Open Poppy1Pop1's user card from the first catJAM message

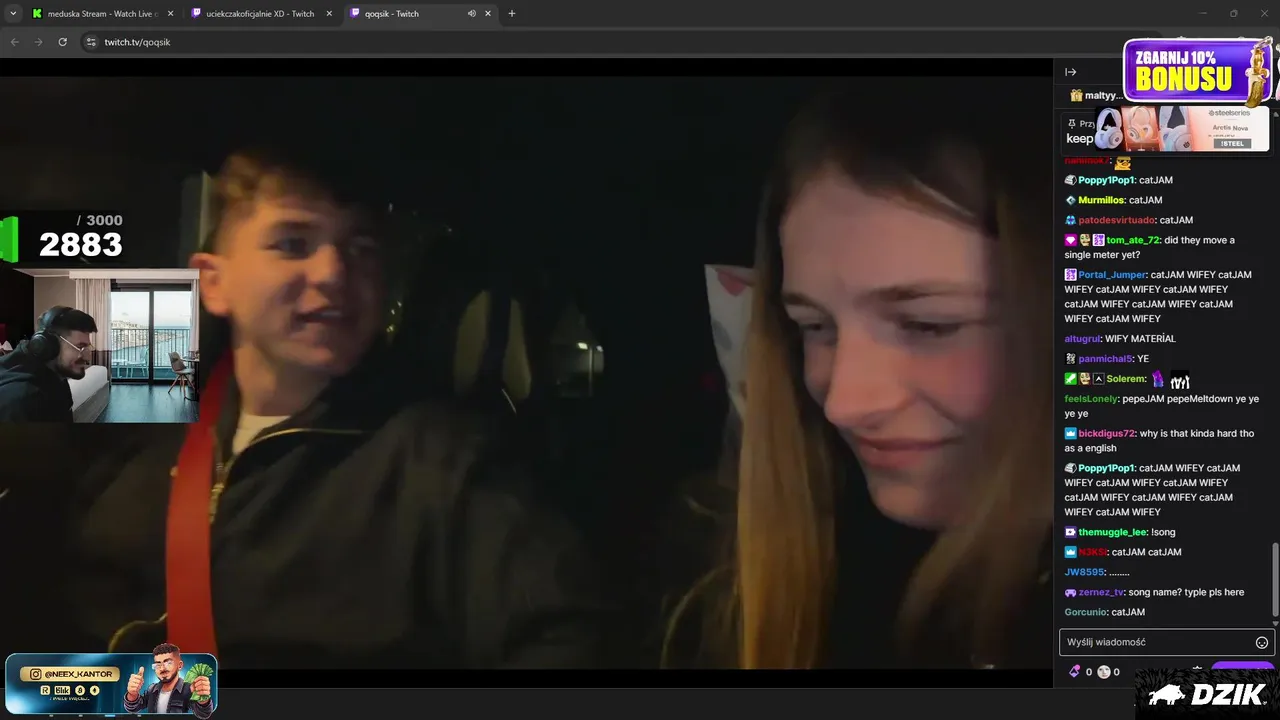1106,180
